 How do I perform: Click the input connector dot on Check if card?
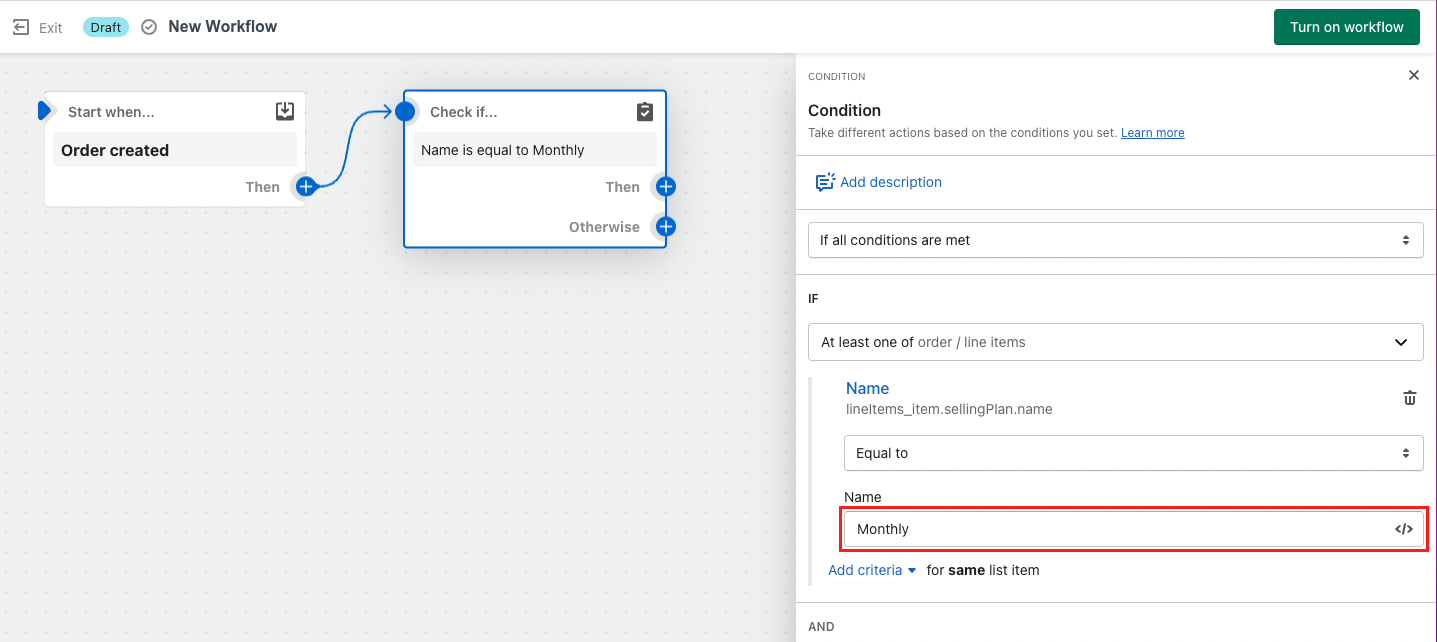(x=405, y=111)
